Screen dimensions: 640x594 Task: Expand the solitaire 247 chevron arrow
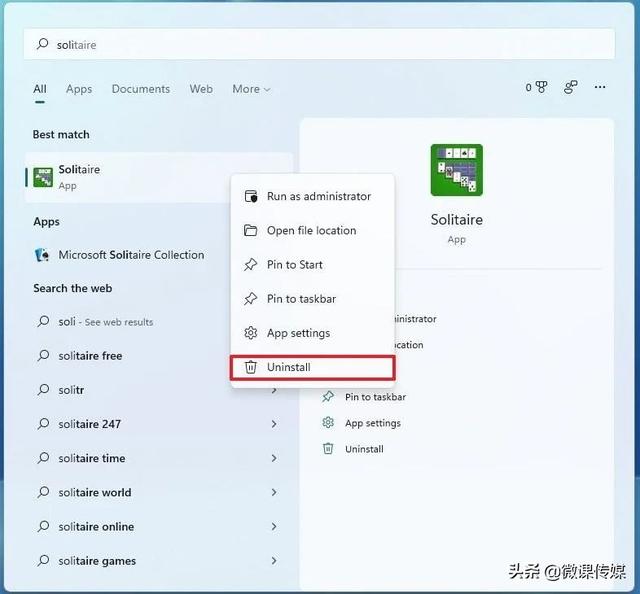pos(274,424)
